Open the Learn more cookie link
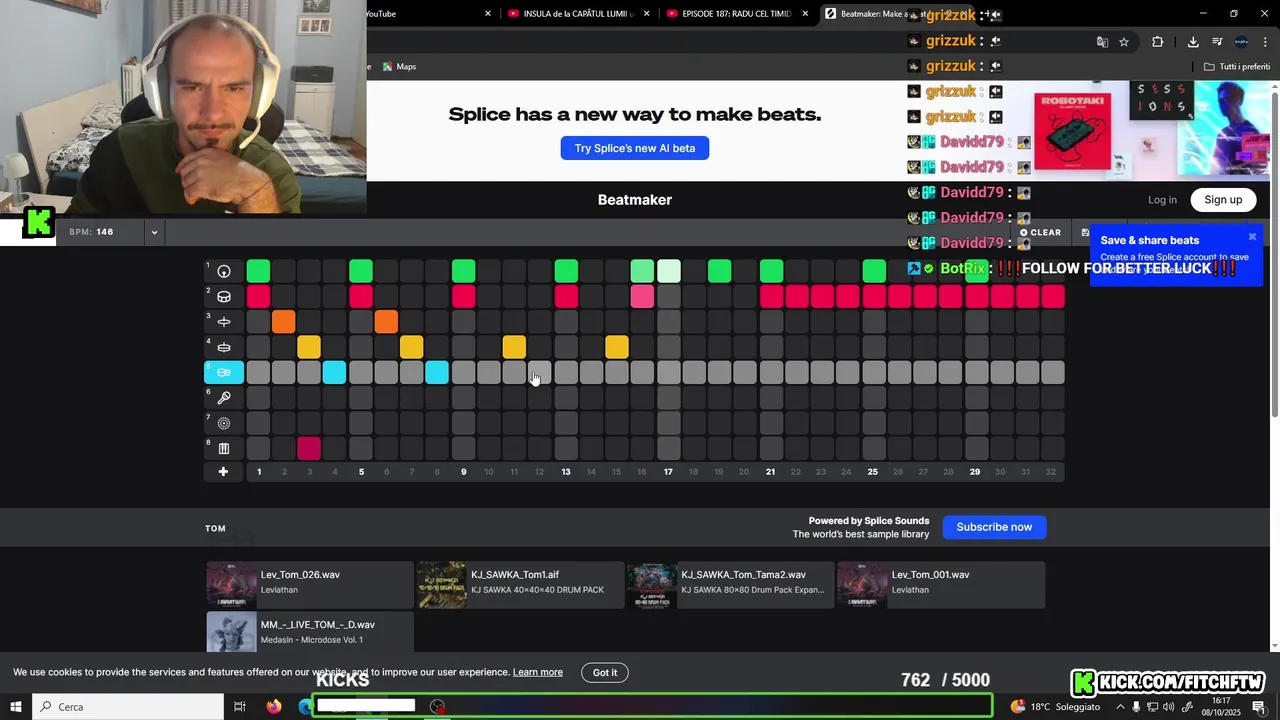The height and width of the screenshot is (720, 1280). pos(538,672)
